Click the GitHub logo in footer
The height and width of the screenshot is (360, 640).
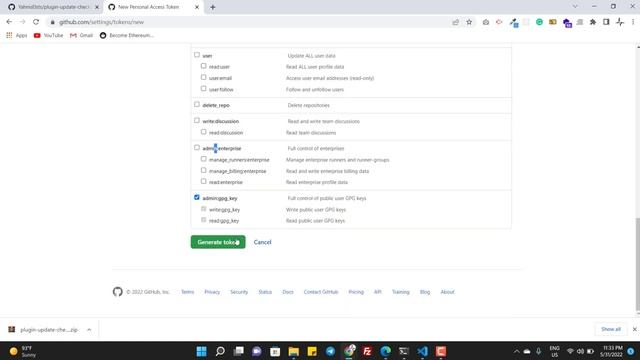(x=118, y=291)
